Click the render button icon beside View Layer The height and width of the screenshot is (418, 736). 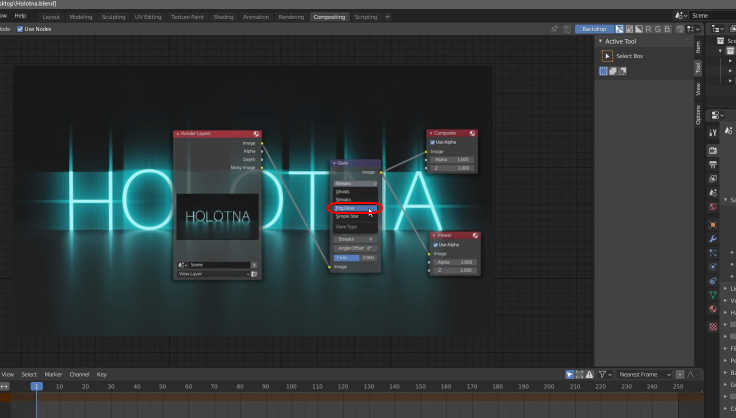(254, 274)
